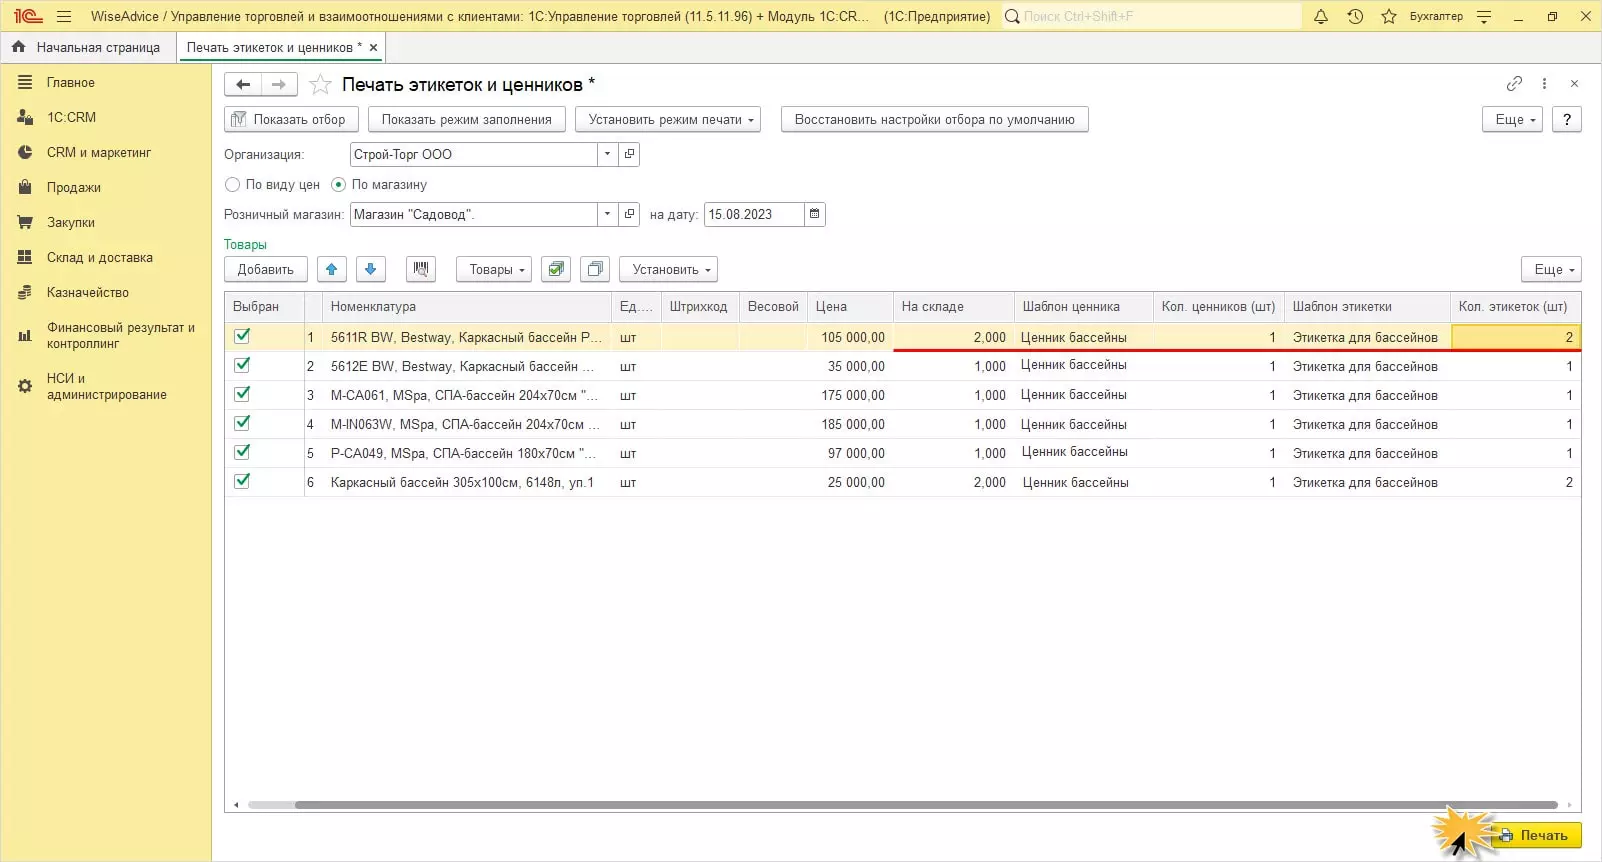Move the row up with up arrow
Screen dimensions: 1602x862
(332, 269)
